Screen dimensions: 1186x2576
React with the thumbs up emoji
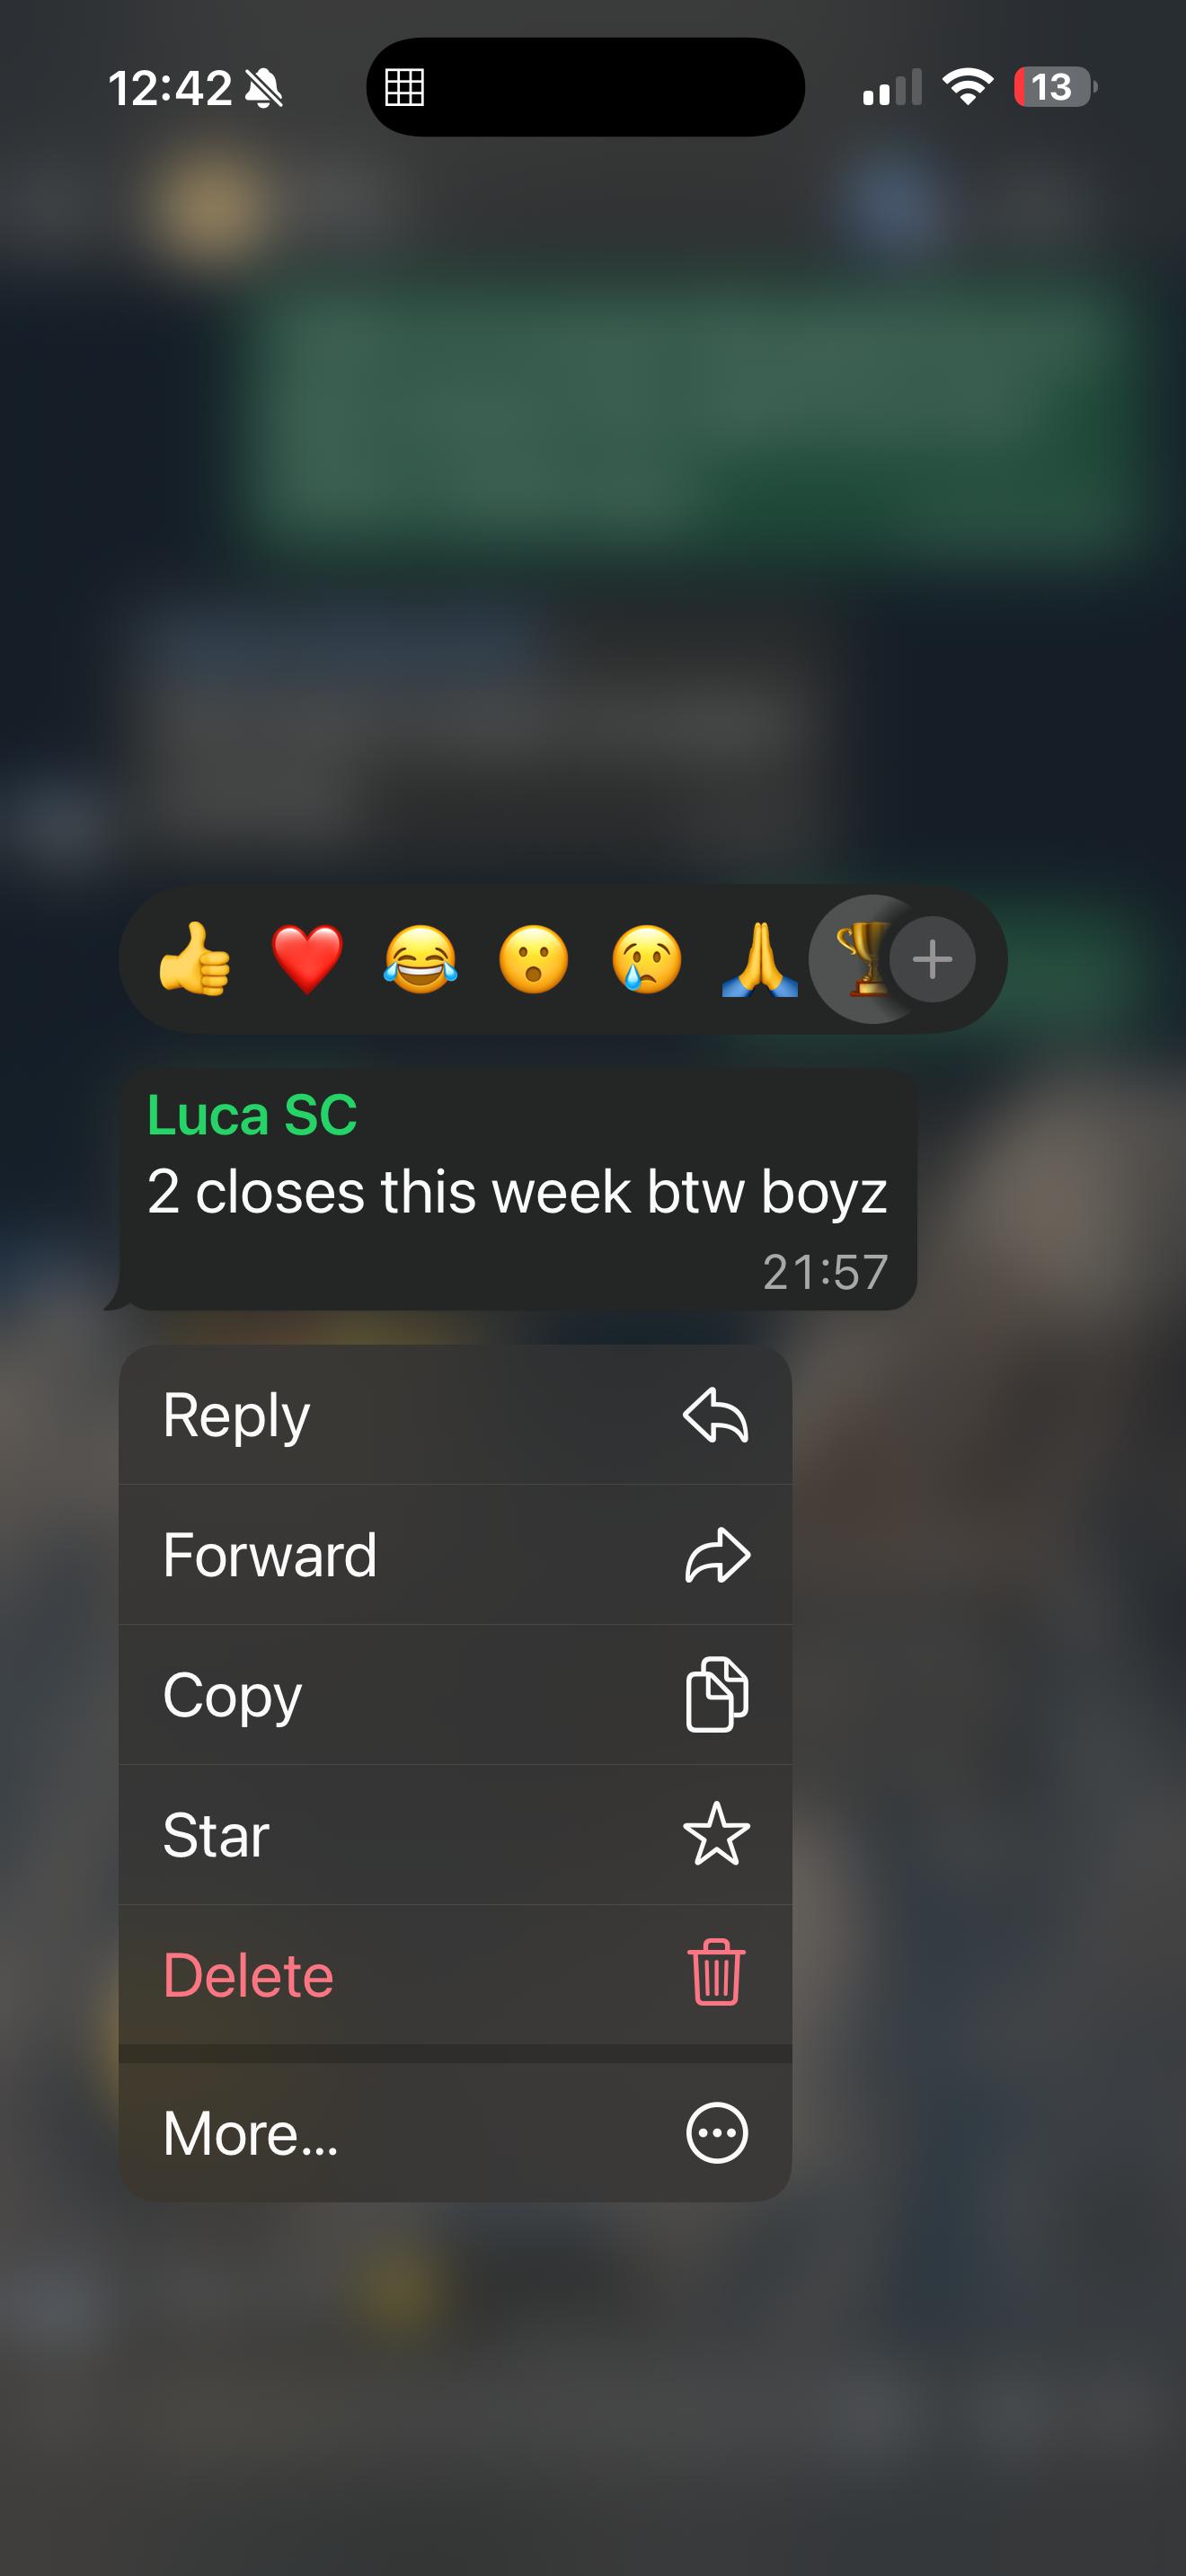[195, 958]
